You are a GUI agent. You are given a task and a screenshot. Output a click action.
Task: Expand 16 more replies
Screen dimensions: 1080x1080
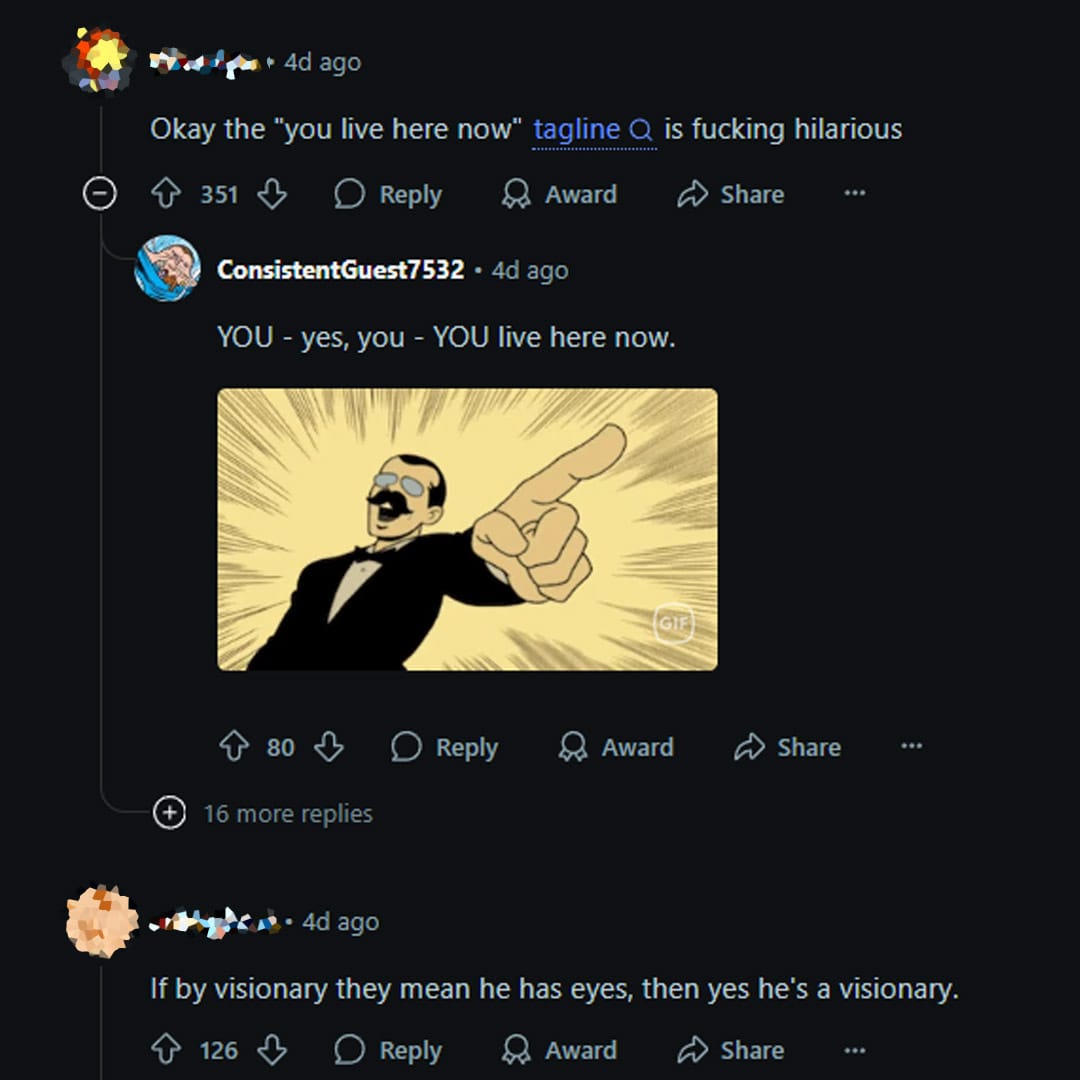pyautogui.click(x=169, y=813)
